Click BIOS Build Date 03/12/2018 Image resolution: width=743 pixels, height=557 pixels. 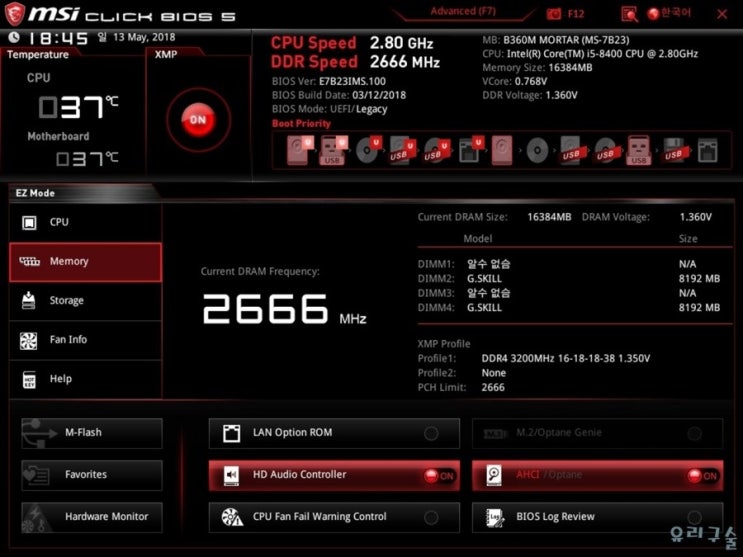click(339, 95)
